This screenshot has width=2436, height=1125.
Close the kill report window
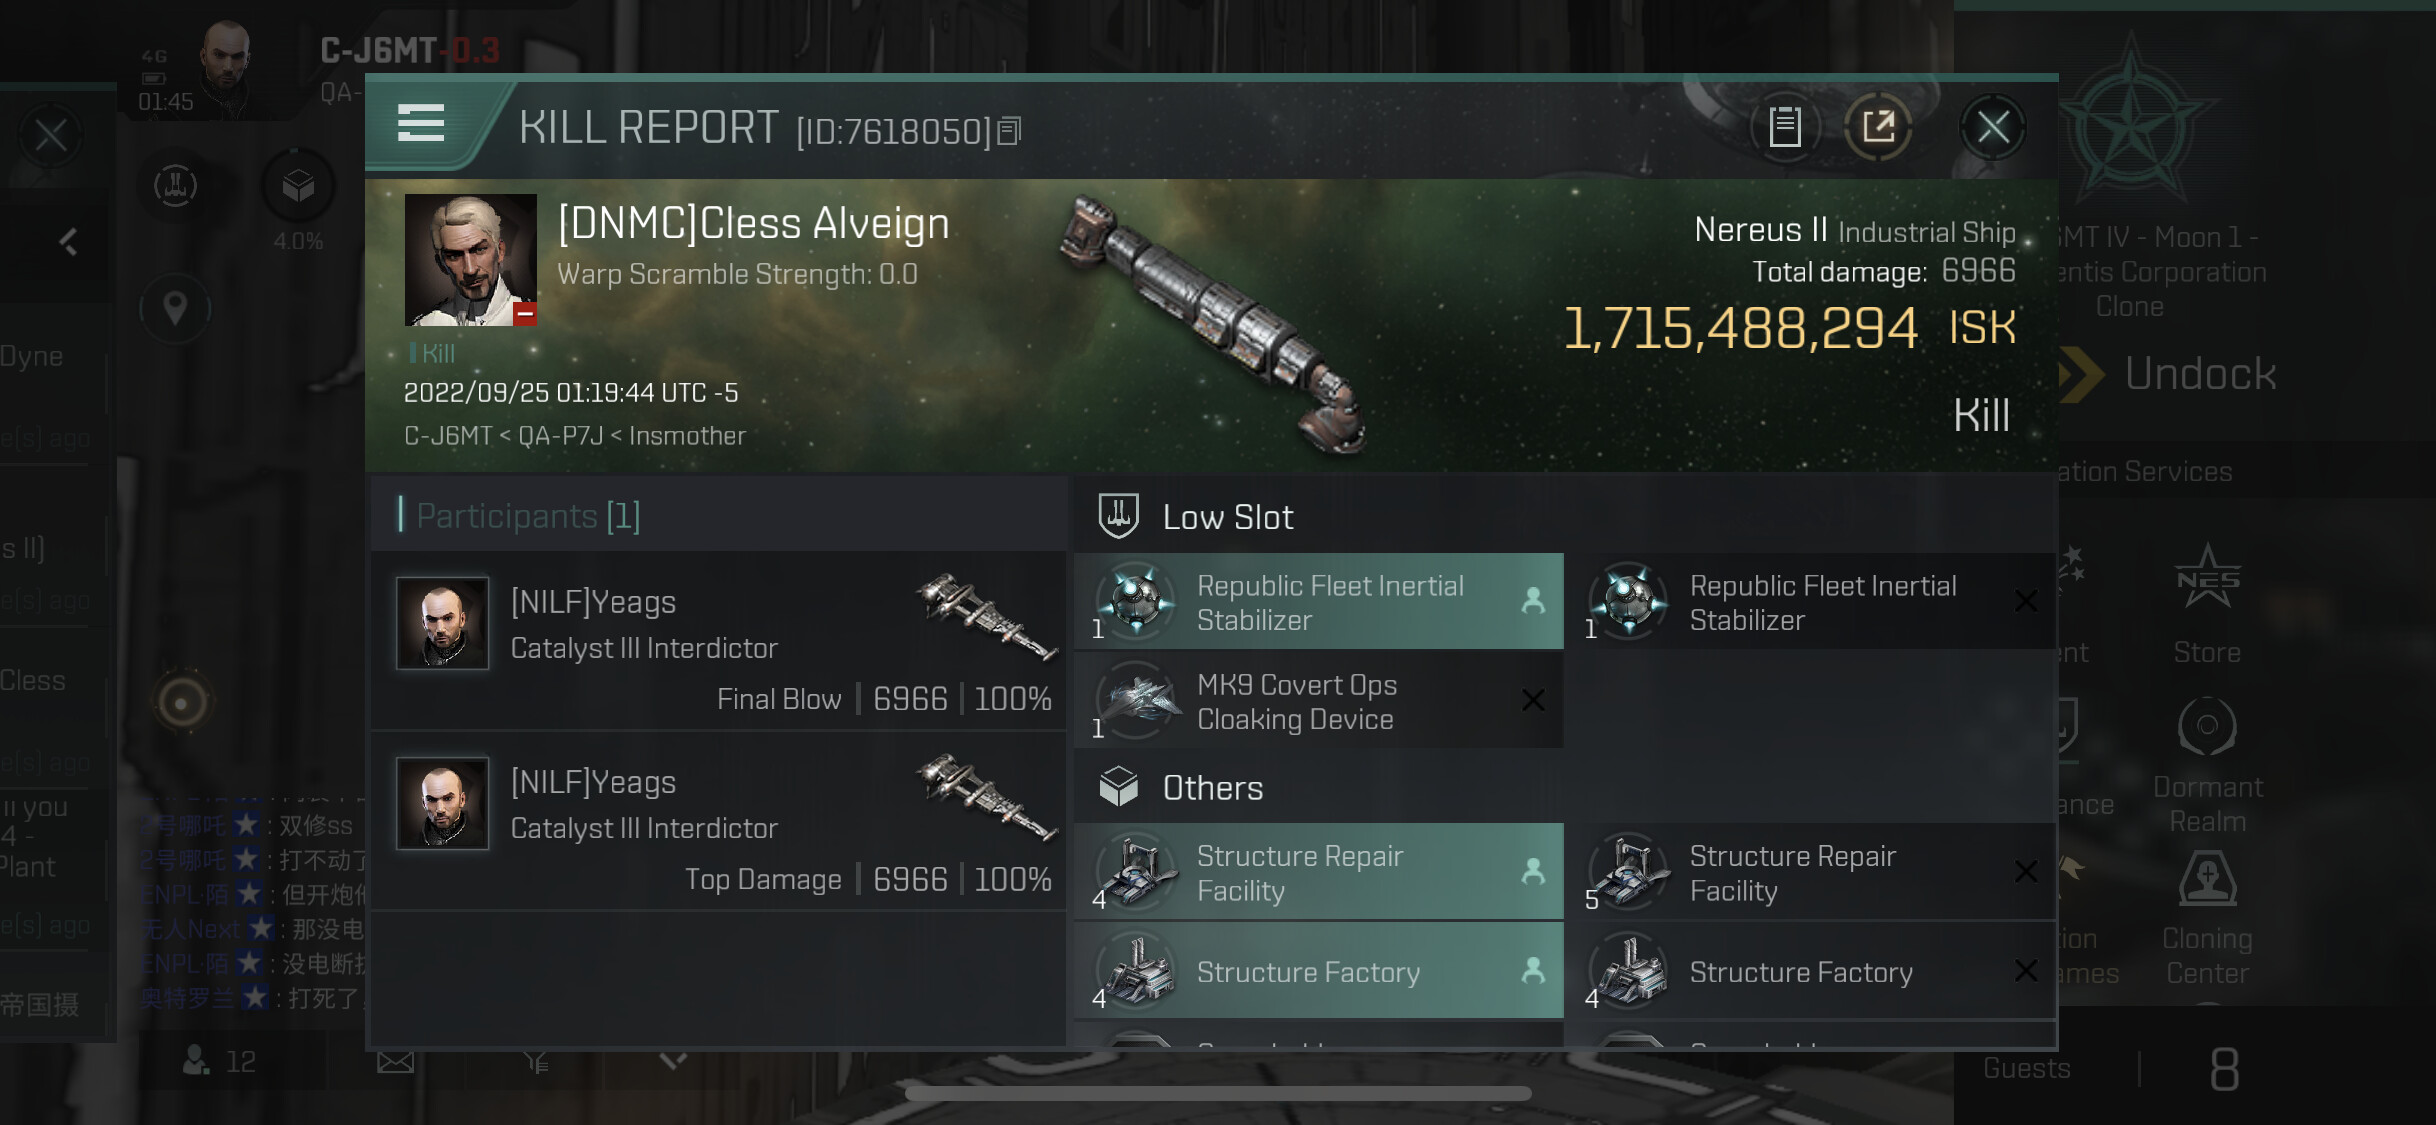coord(1992,127)
